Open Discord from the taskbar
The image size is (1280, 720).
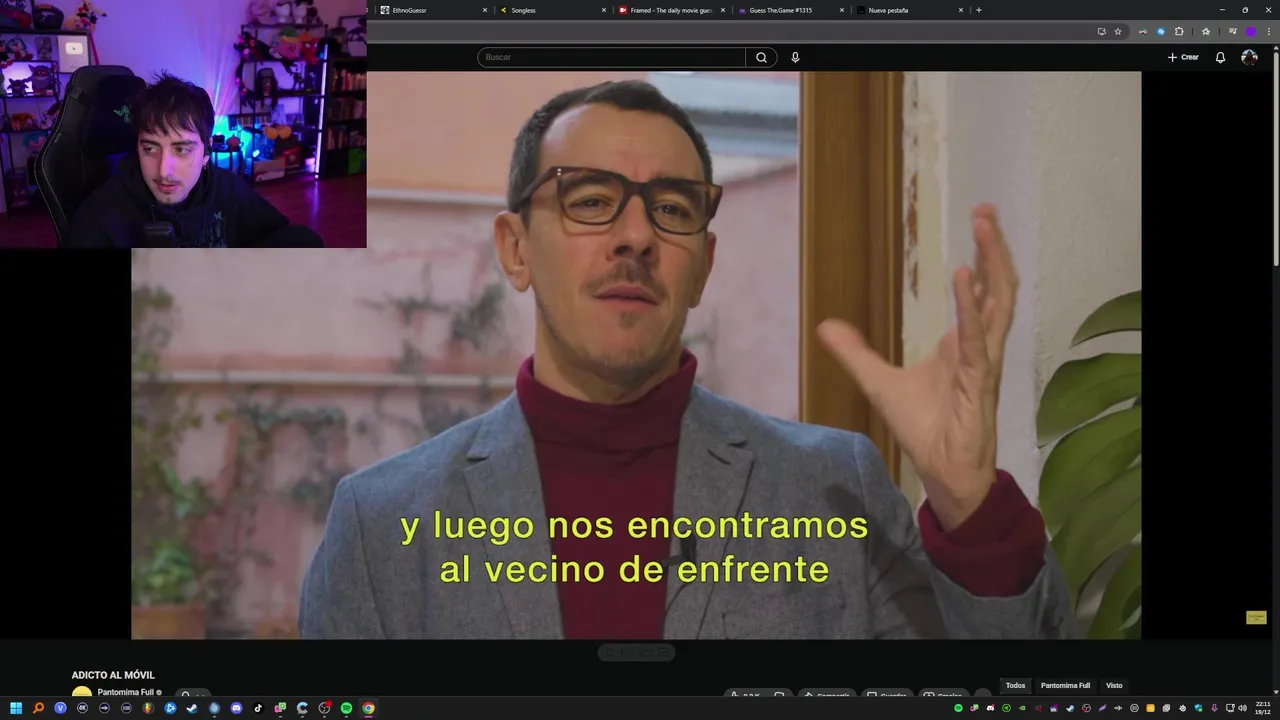[236, 708]
